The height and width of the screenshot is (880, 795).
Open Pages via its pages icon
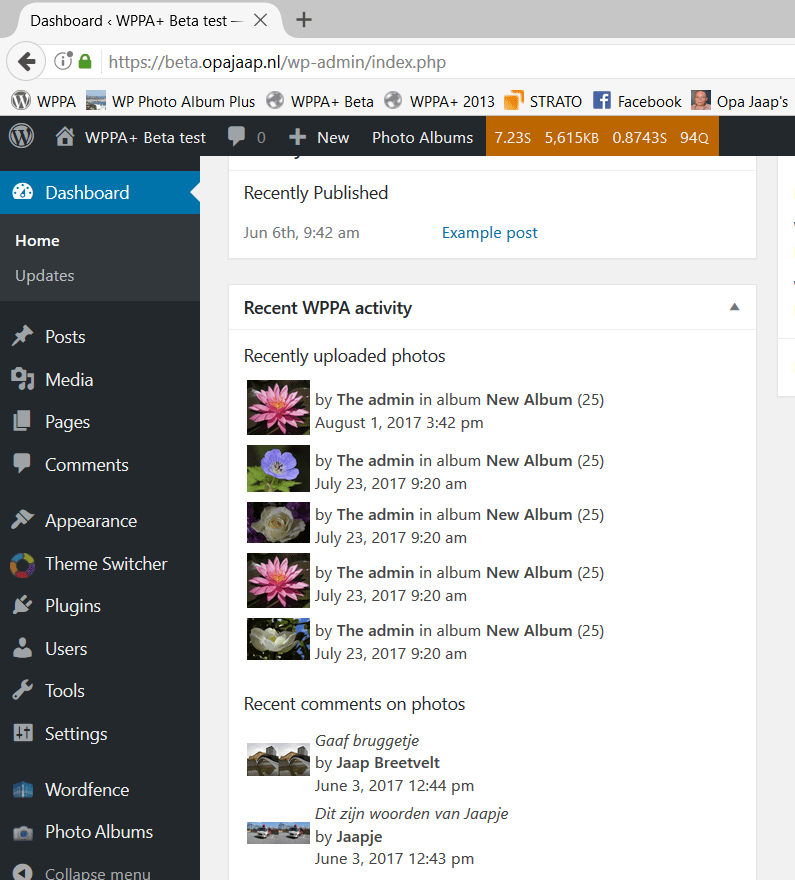[22, 421]
